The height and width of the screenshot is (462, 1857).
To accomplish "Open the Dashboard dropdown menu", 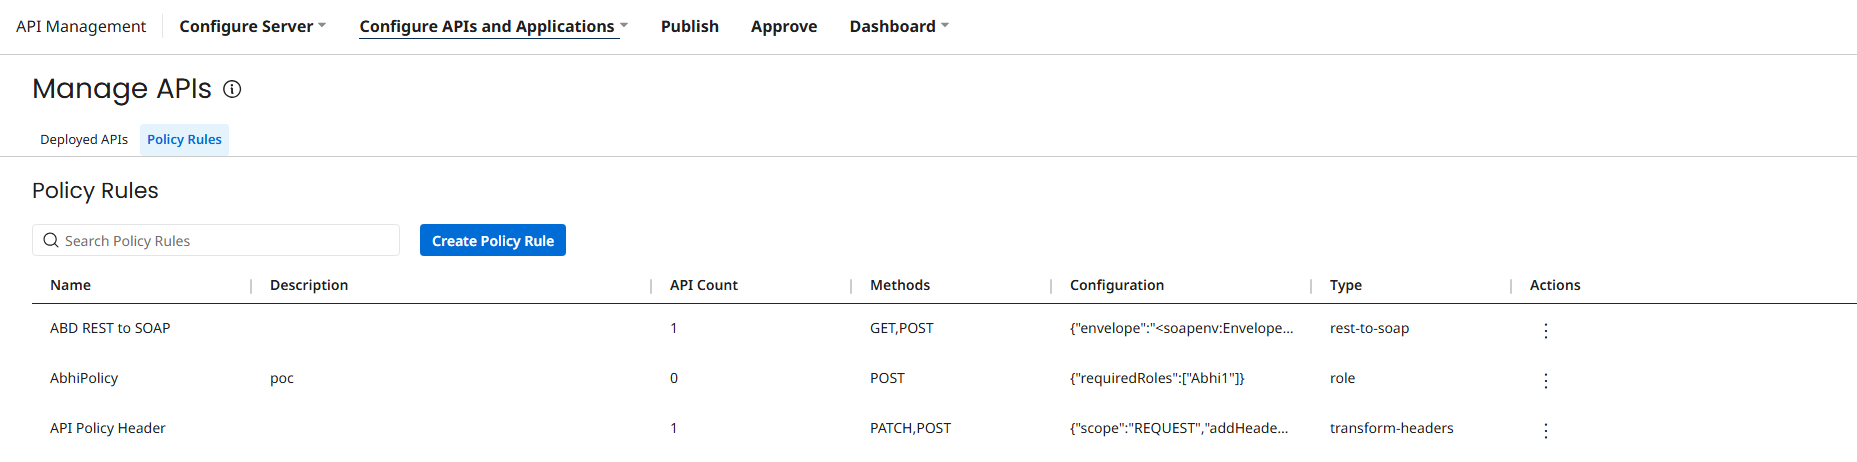I will click(x=898, y=26).
